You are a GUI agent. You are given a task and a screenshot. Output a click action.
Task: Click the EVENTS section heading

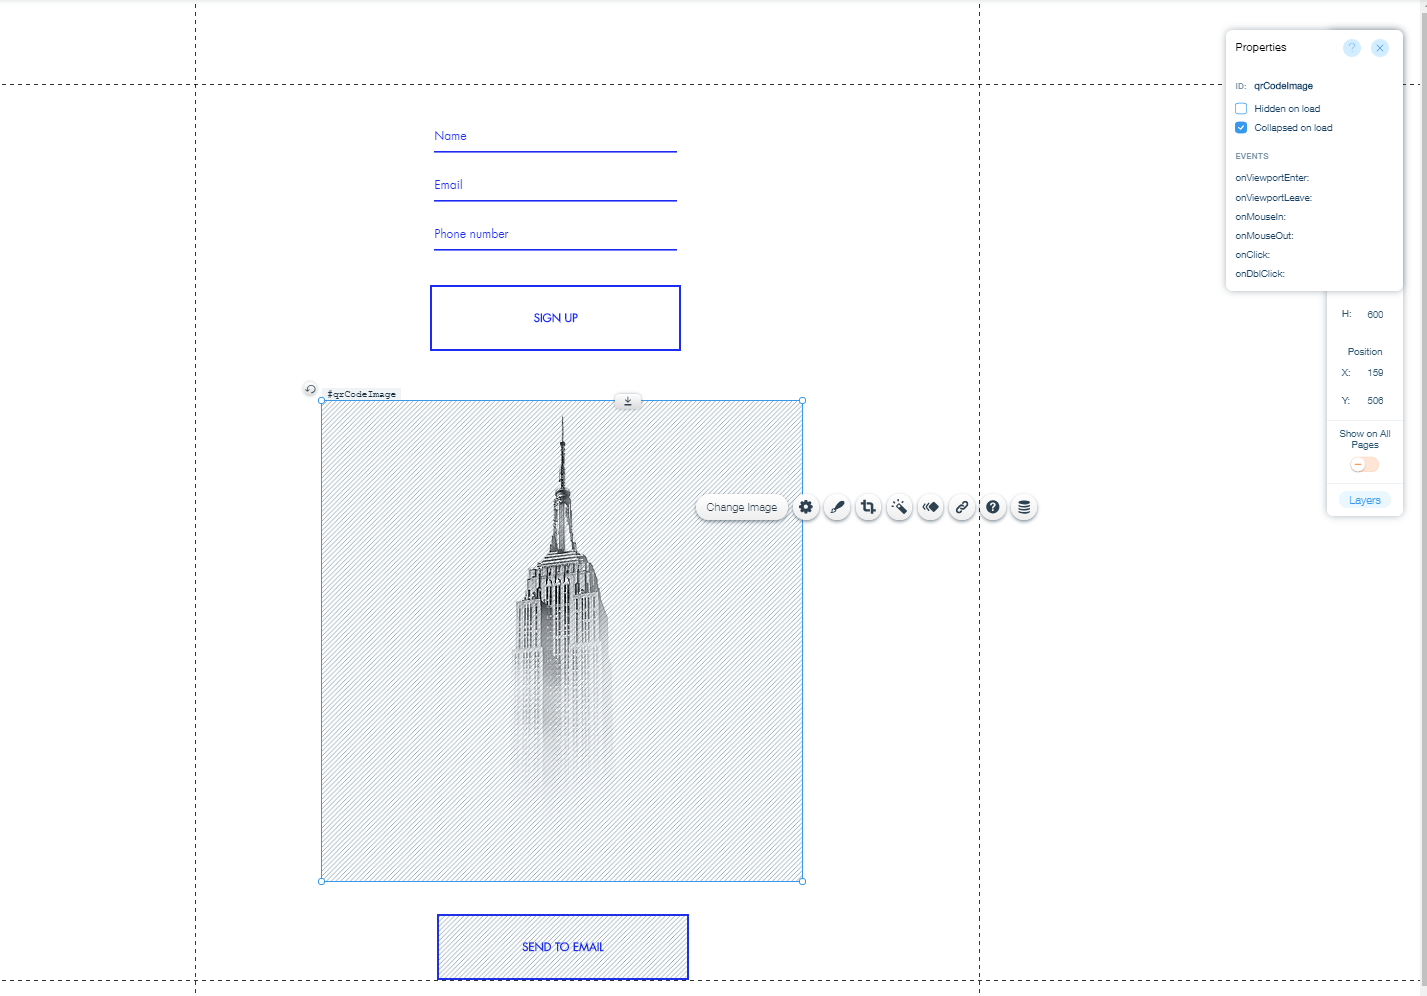(1252, 156)
